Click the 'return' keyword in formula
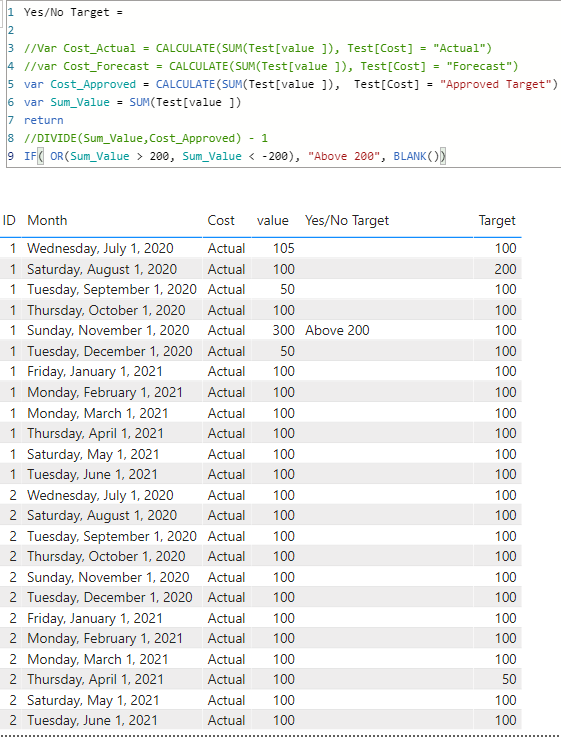Image resolution: width=561 pixels, height=745 pixels. [x=43, y=120]
